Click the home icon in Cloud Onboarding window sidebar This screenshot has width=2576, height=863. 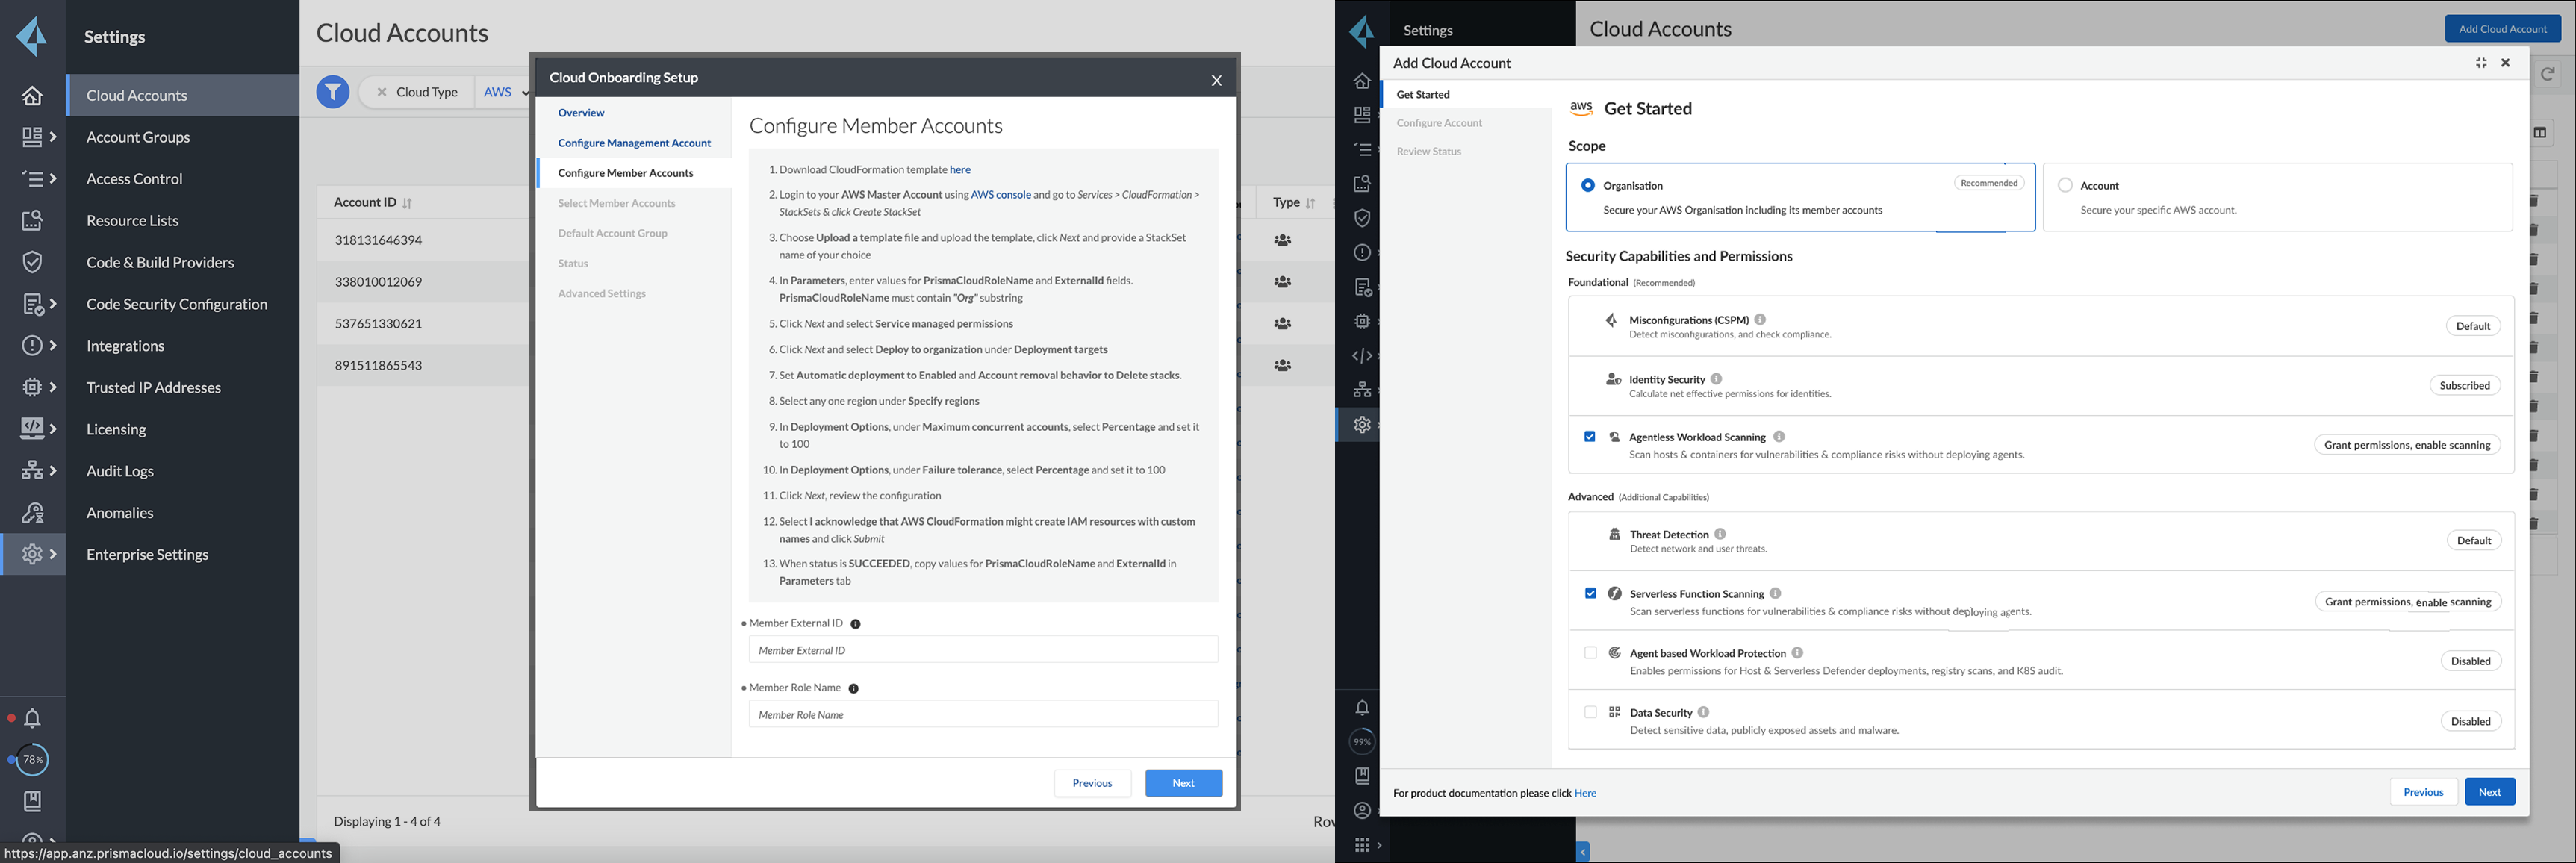pyautogui.click(x=32, y=95)
